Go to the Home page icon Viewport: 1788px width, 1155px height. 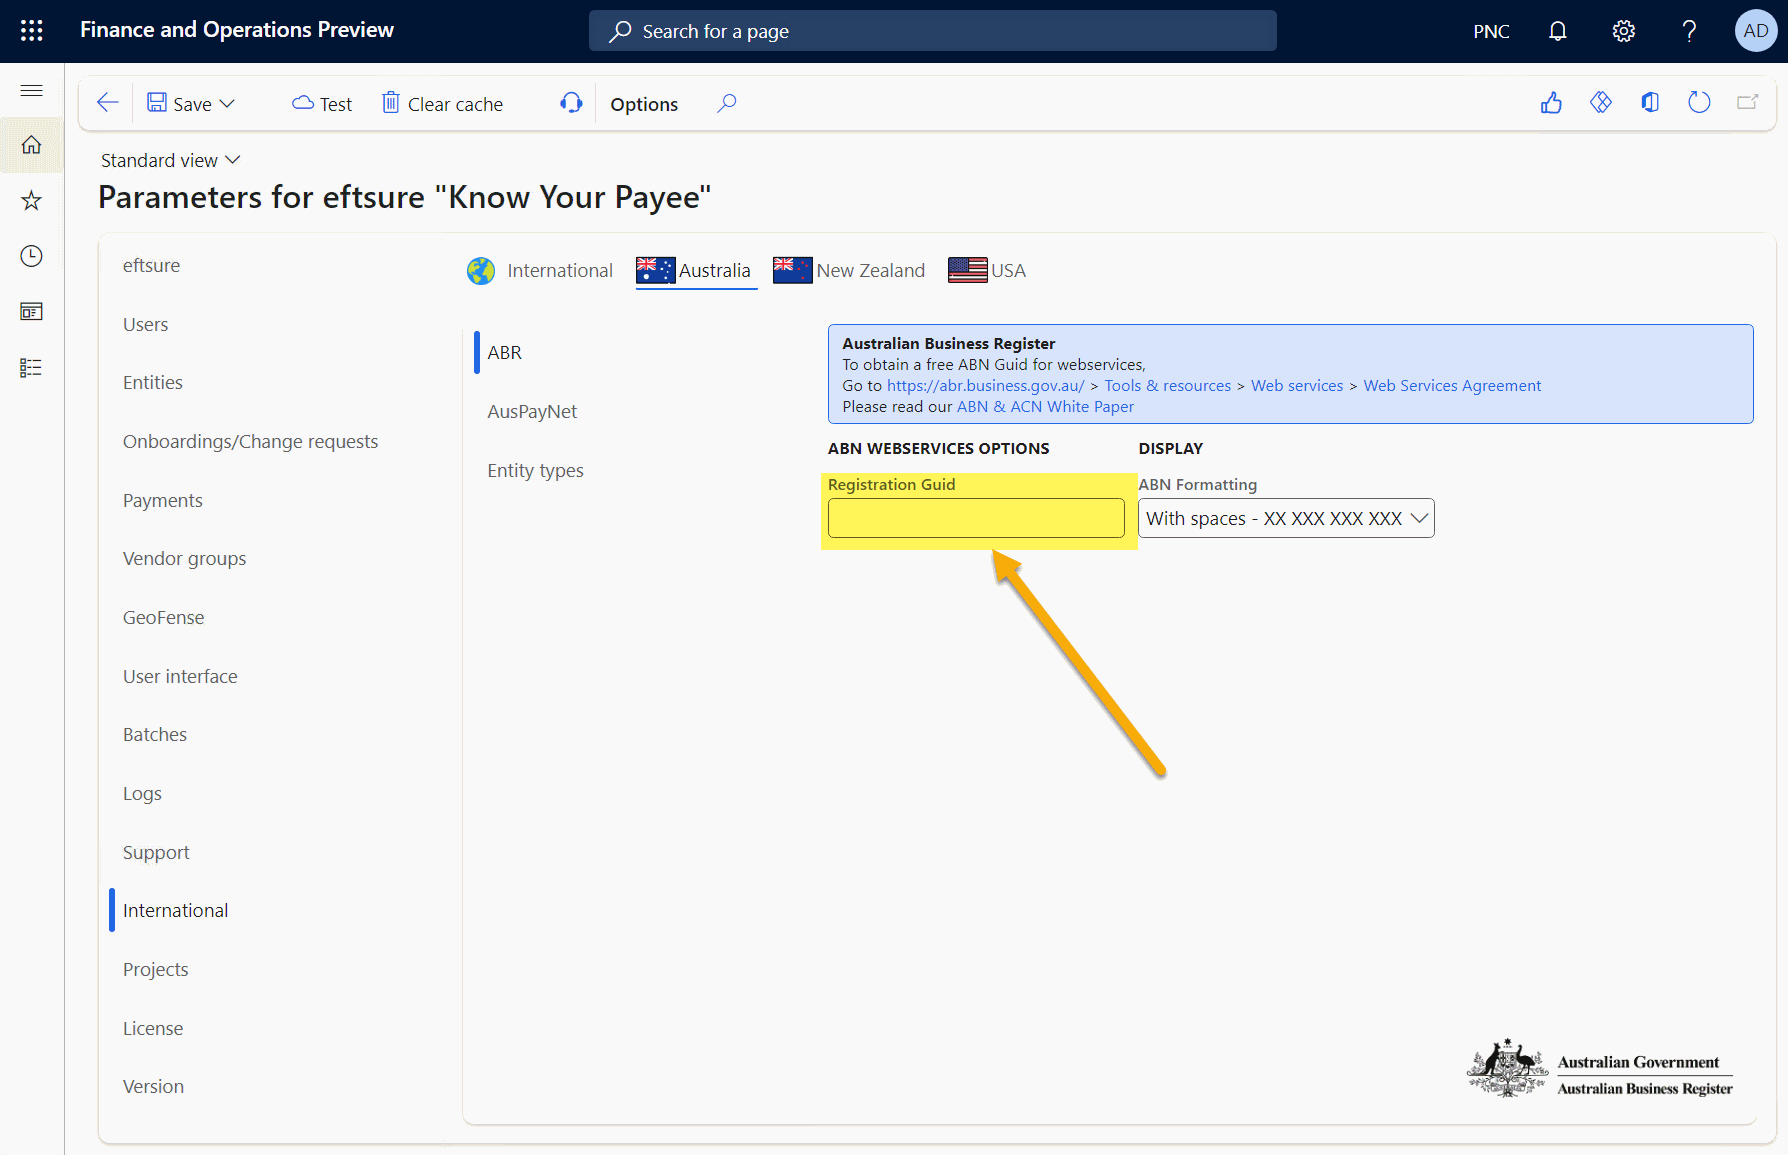pos(32,145)
